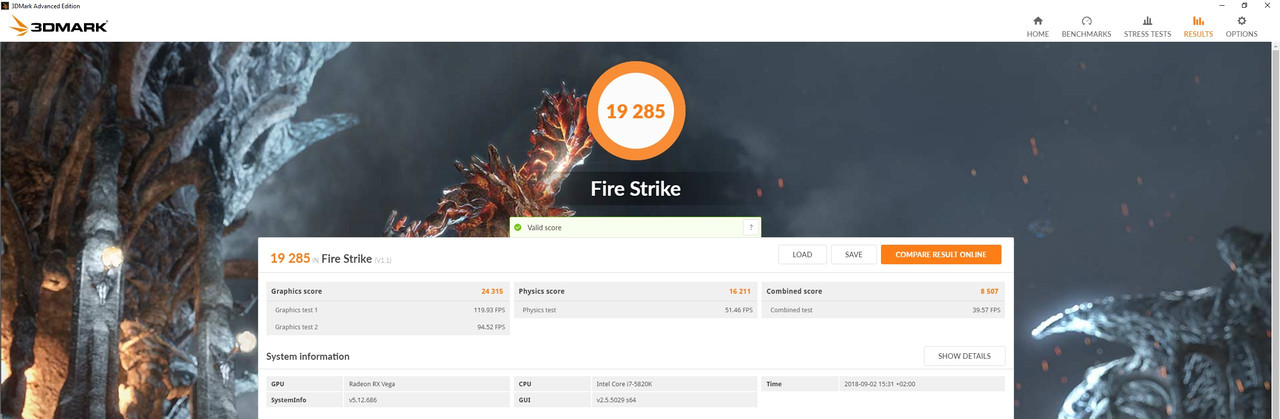Click the Home house icon
Image resolution: width=1280 pixels, height=419 pixels.
pos(1037,20)
